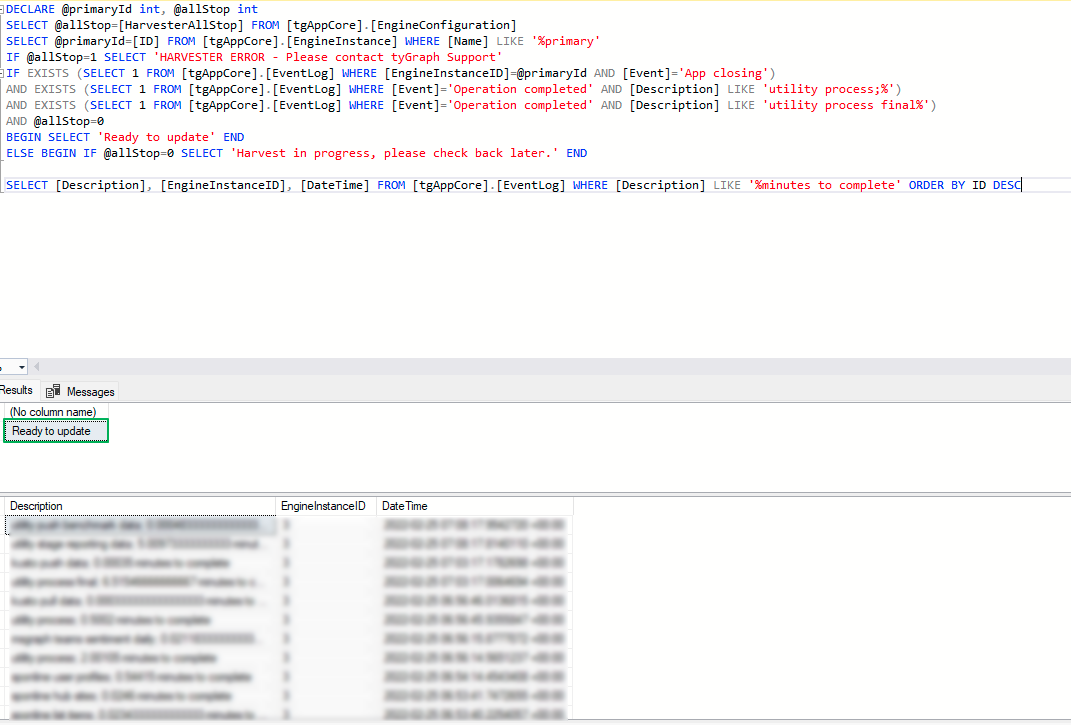The height and width of the screenshot is (725, 1071).
Task: Click the '(No column name)' column header
Action: 52,412
